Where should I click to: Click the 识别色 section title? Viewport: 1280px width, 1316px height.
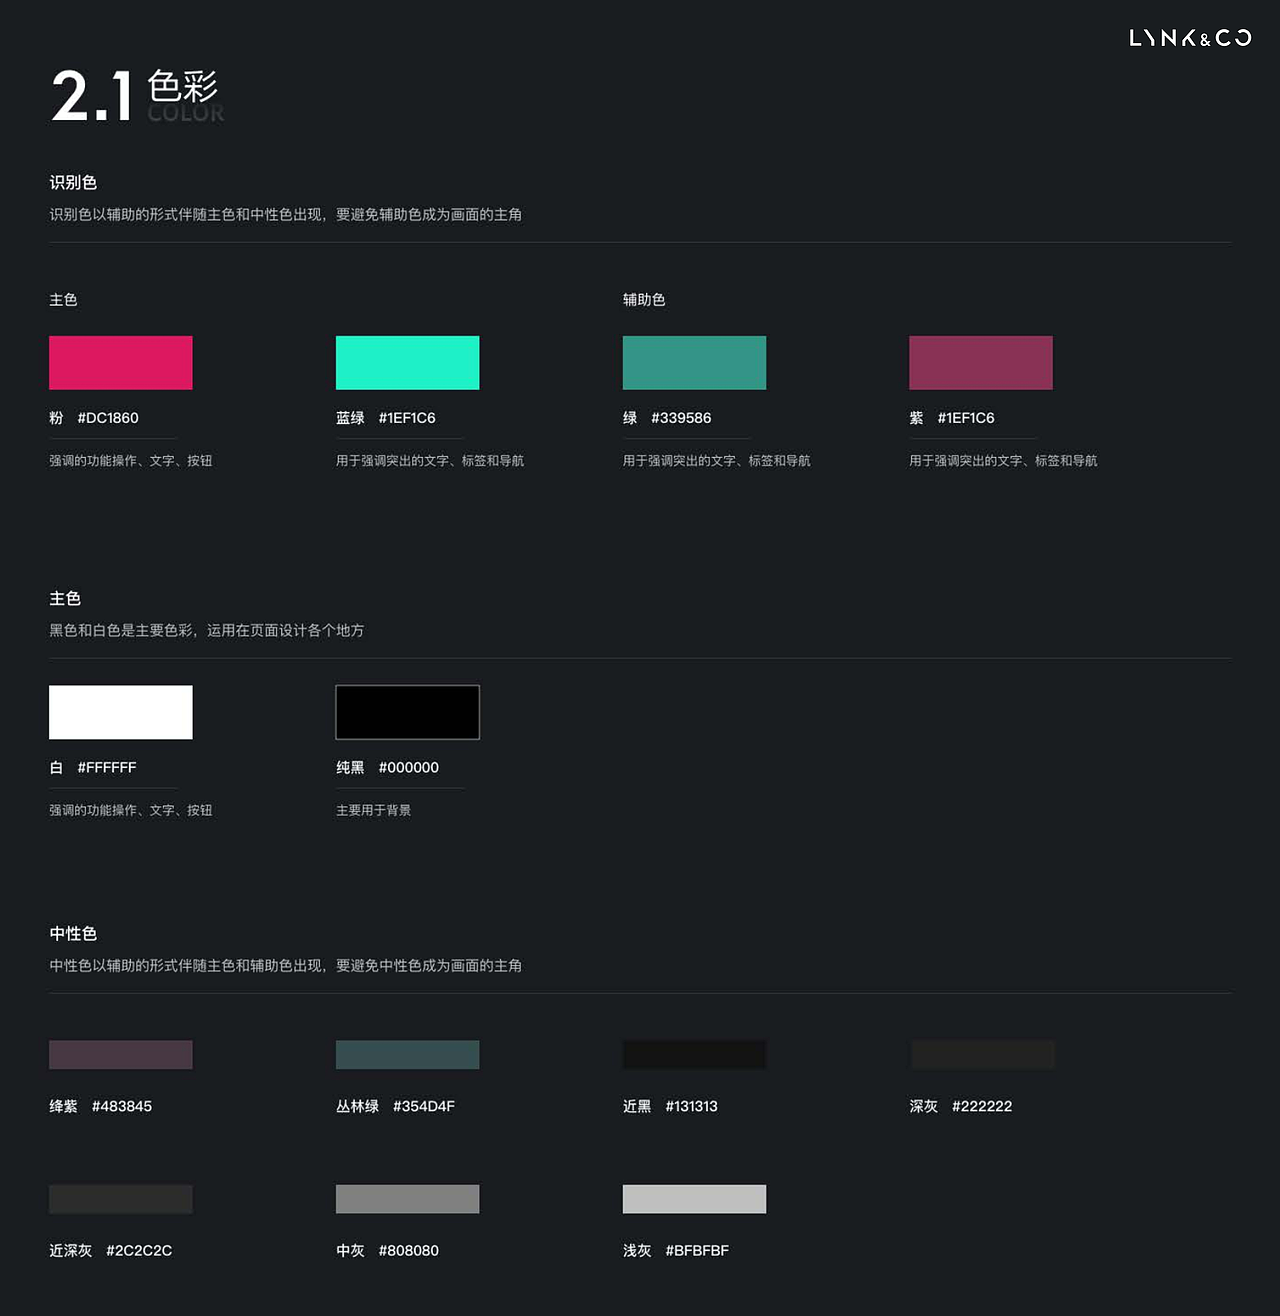click(x=74, y=182)
